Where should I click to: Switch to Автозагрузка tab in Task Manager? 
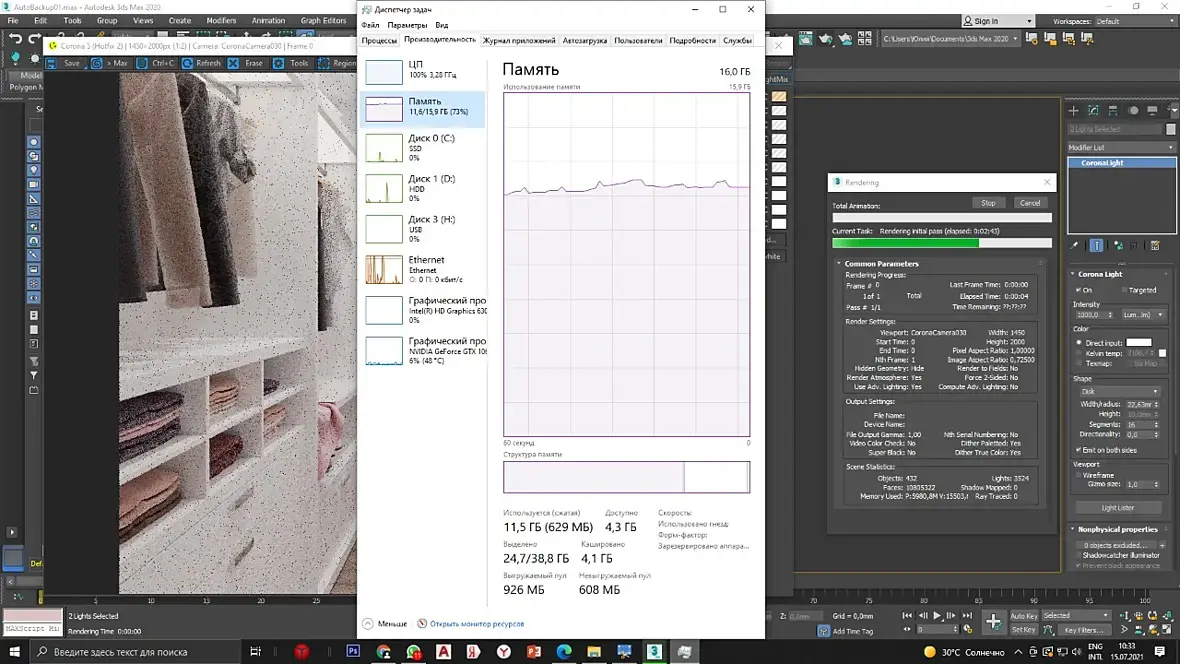tap(585, 40)
